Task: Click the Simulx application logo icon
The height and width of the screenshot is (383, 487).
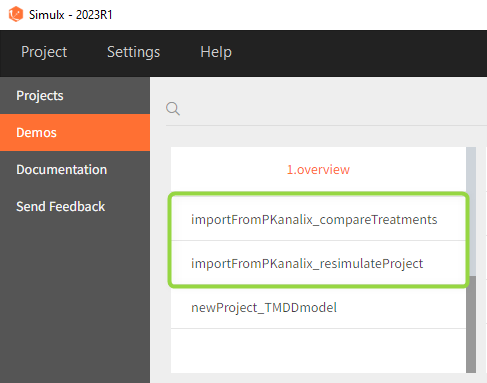Action: tap(16, 14)
